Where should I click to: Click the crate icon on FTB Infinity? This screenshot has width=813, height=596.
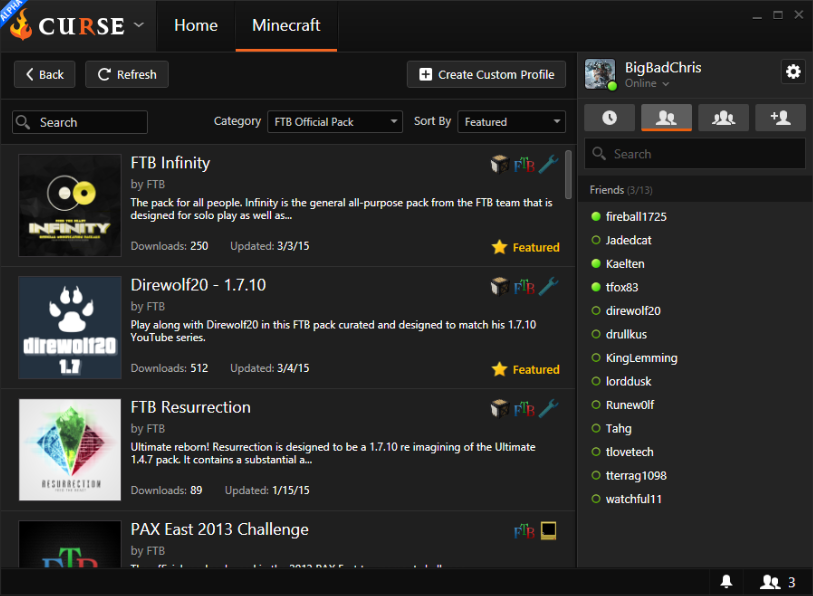pyautogui.click(x=500, y=164)
